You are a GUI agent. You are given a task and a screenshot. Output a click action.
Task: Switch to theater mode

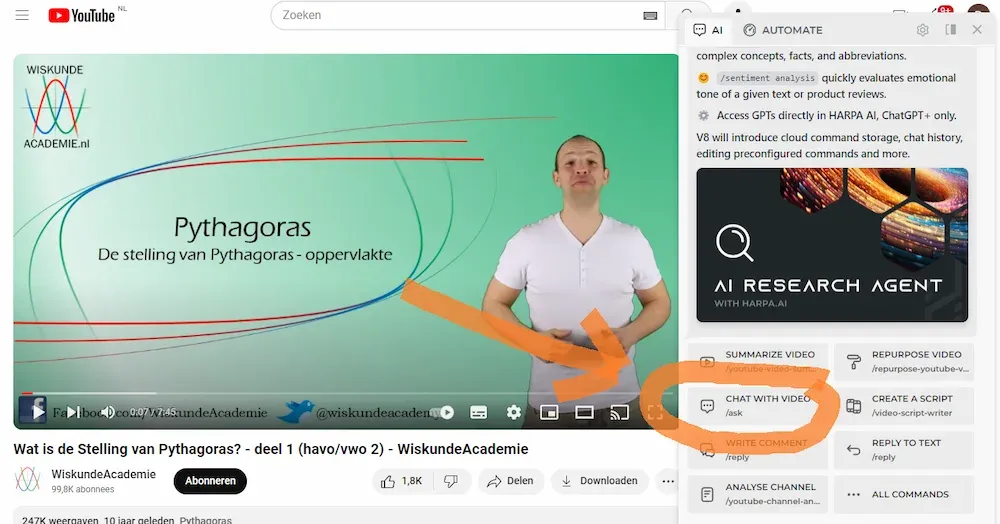[584, 412]
